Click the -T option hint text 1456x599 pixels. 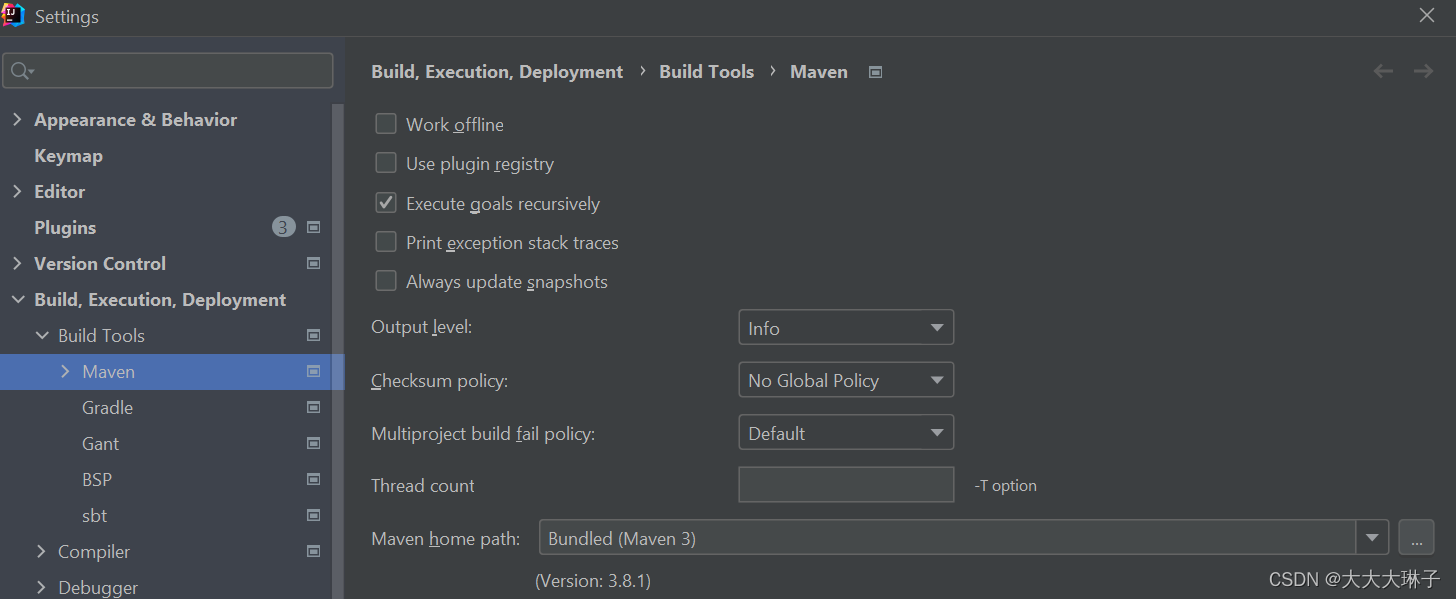1005,486
